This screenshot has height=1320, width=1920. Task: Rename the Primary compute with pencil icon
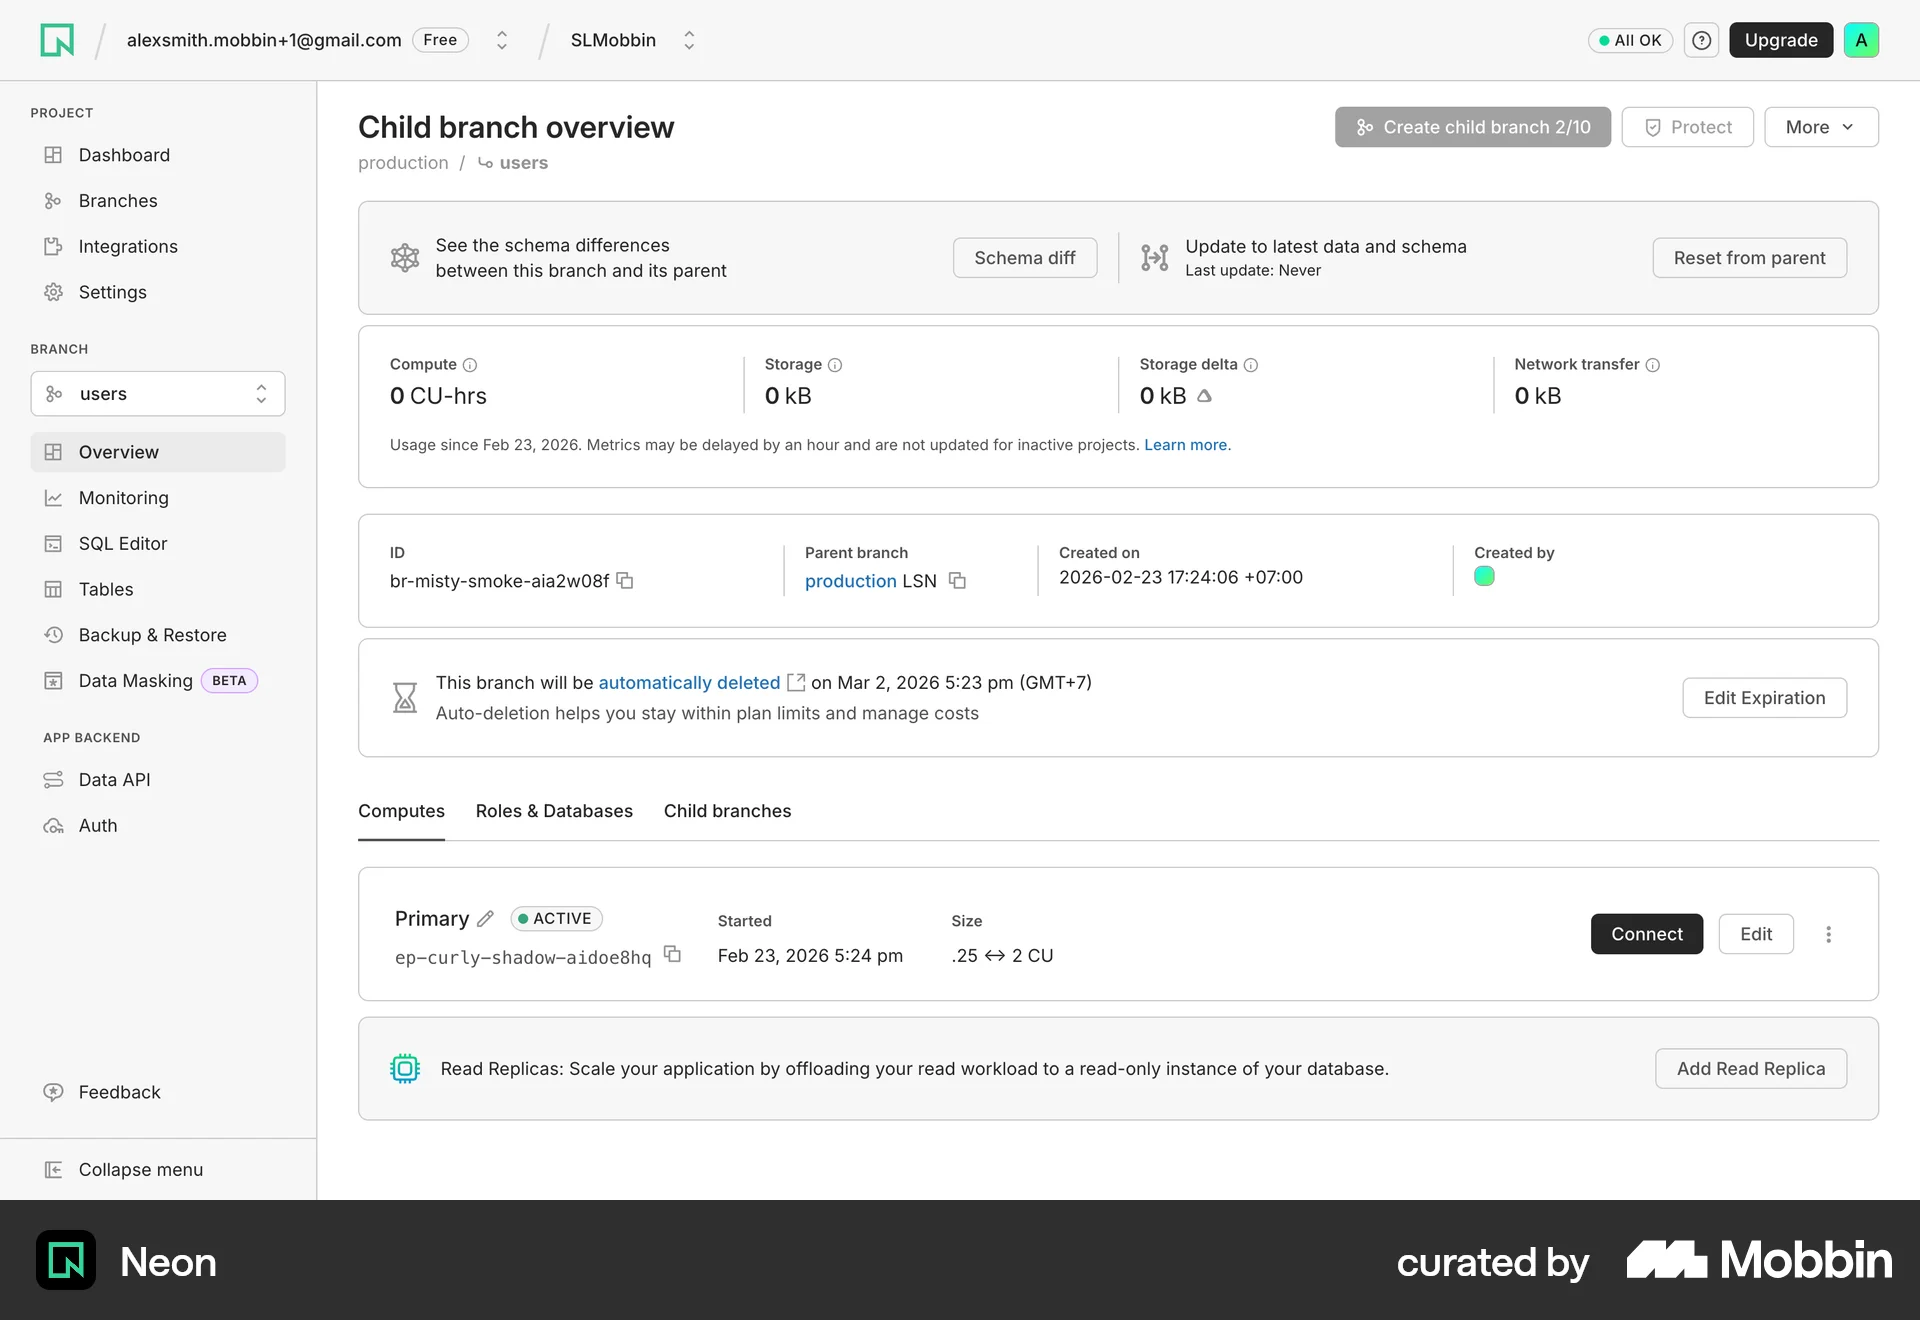click(485, 918)
